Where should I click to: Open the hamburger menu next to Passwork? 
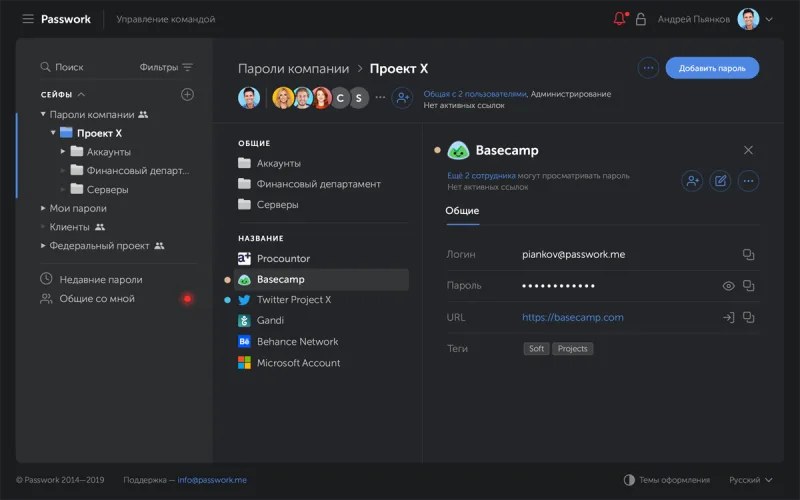(x=28, y=19)
